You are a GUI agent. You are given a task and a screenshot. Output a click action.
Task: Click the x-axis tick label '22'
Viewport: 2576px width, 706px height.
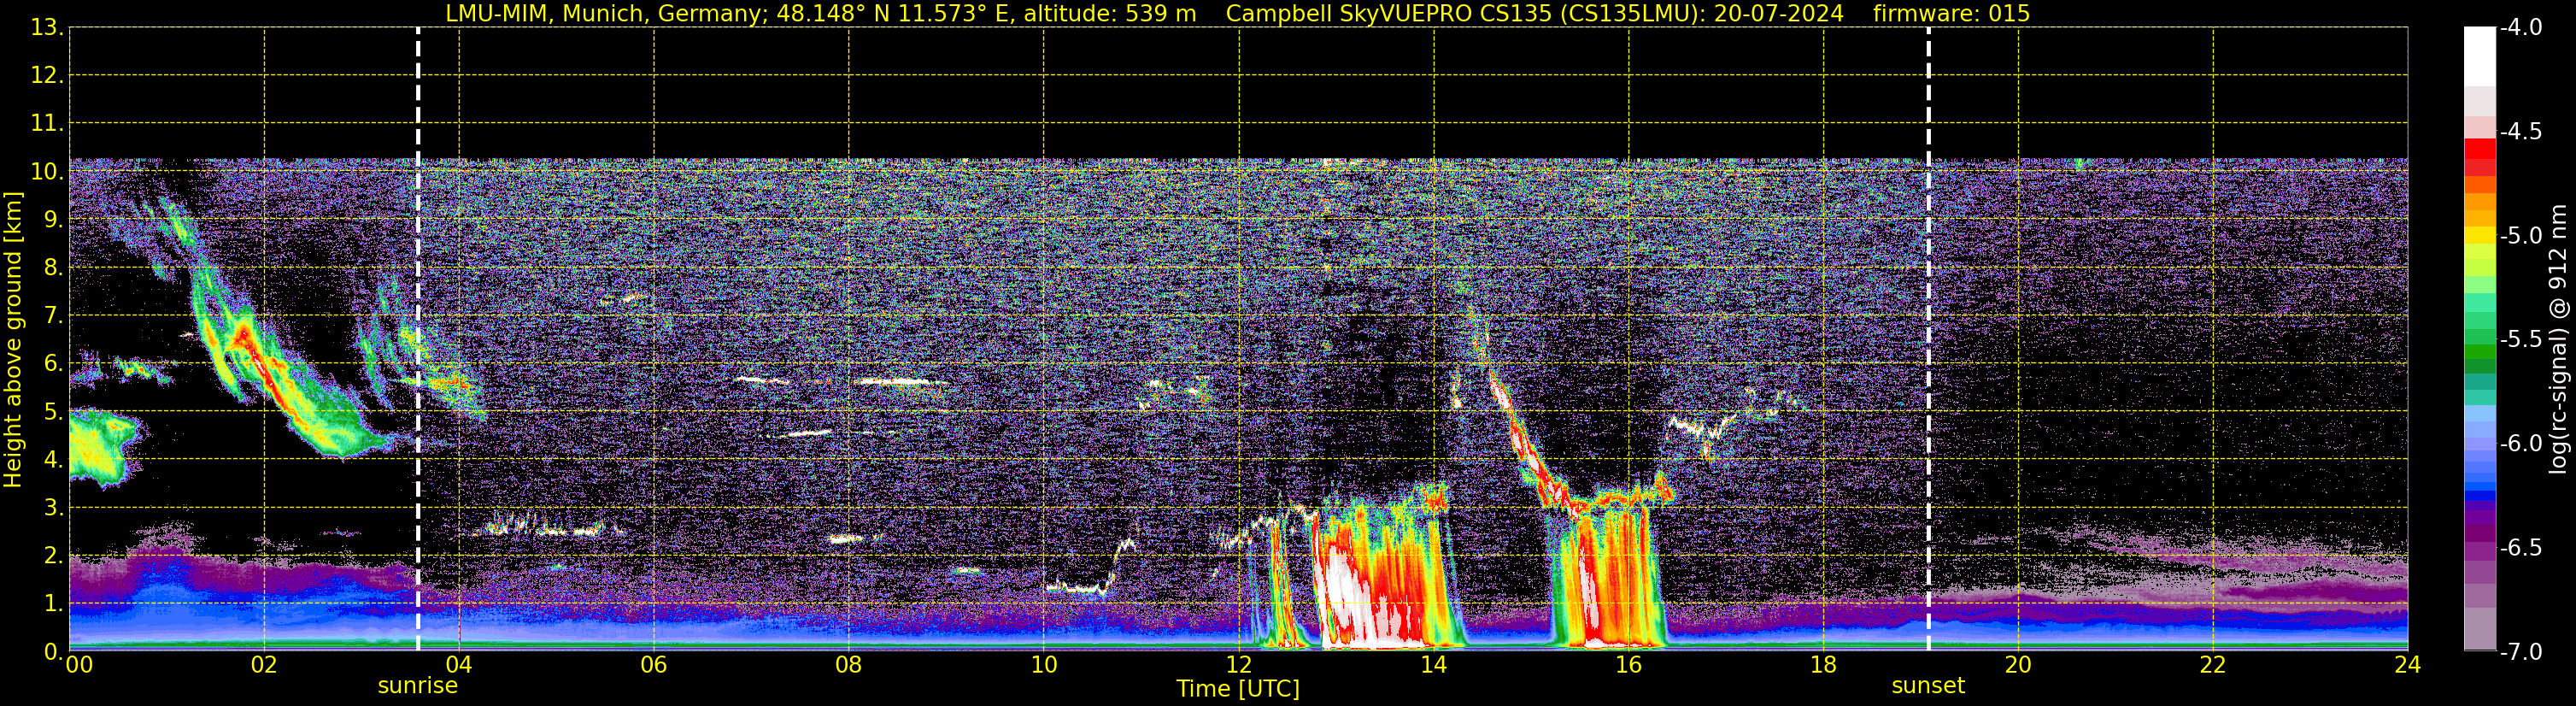(2213, 665)
